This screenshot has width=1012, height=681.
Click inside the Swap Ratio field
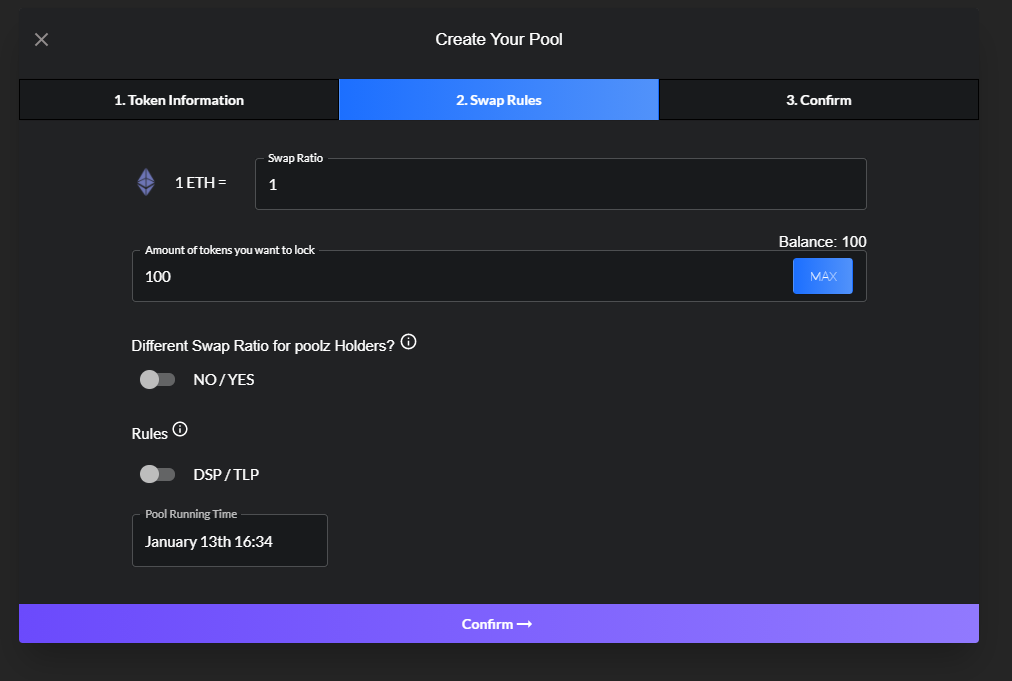[x=560, y=184]
